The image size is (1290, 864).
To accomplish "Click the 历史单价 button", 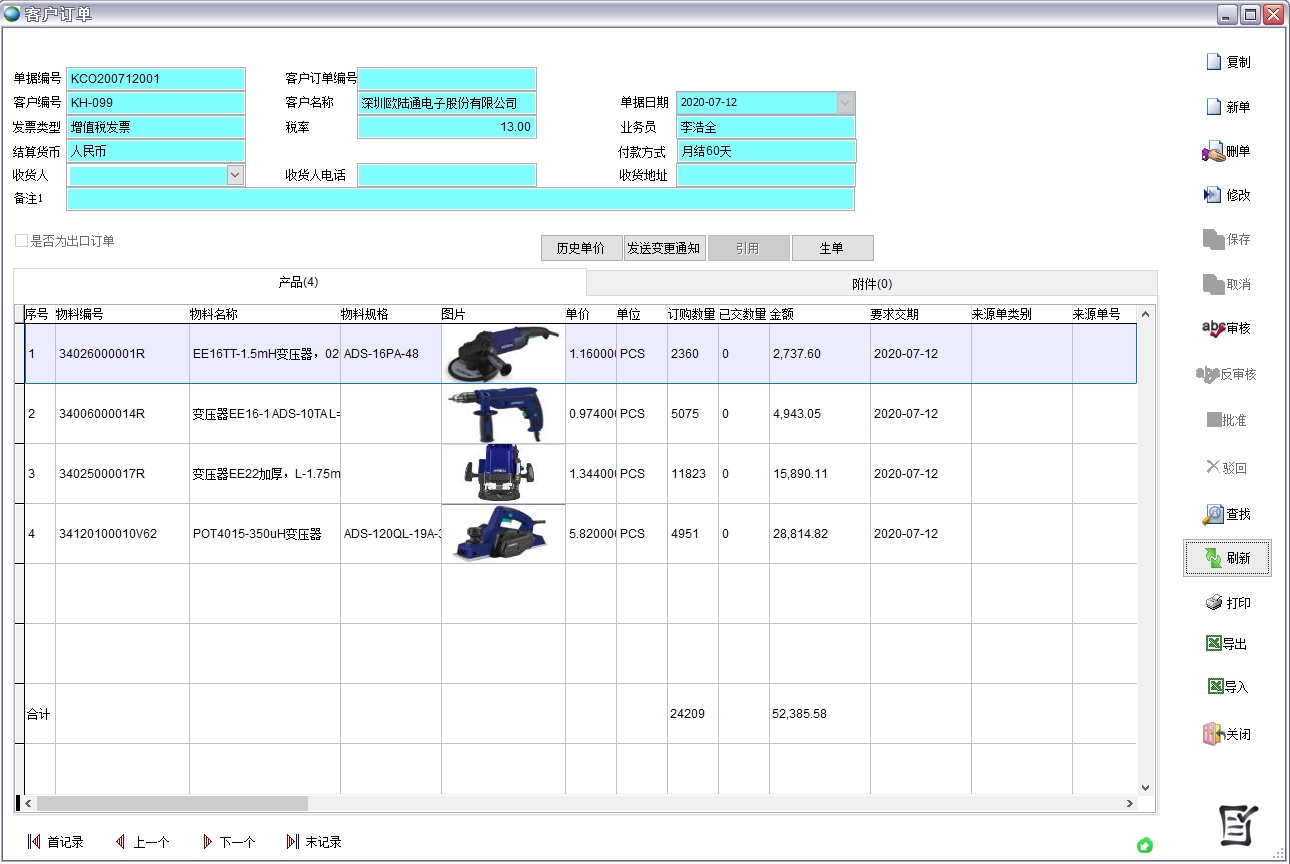I will pos(581,248).
